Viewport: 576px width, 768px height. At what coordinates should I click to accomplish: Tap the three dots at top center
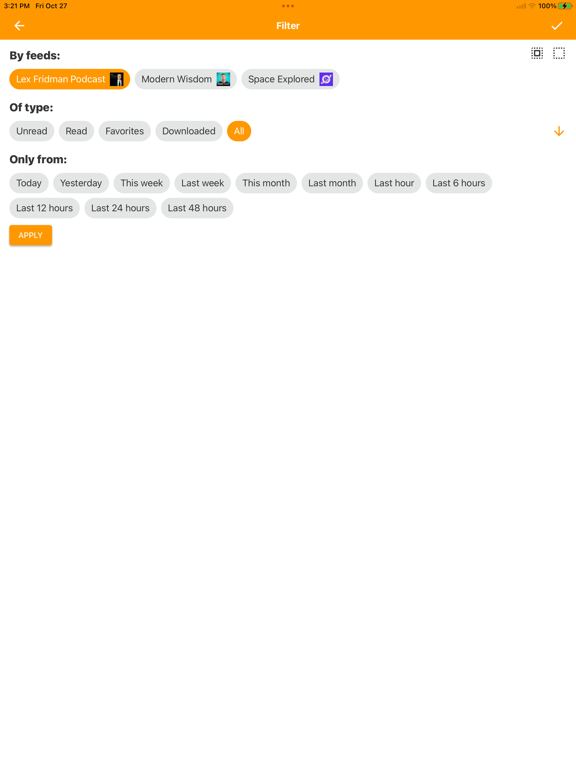click(x=288, y=6)
